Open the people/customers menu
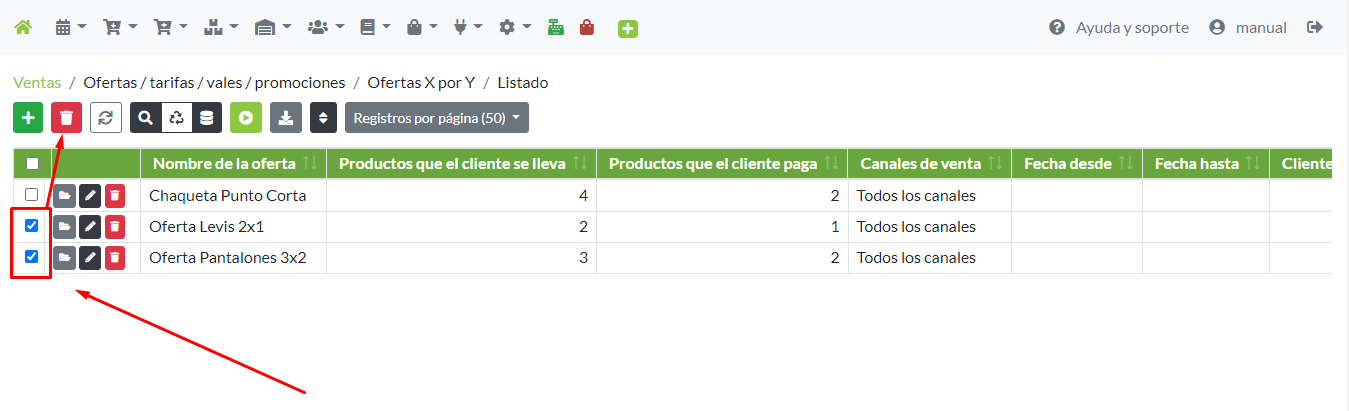The height and width of the screenshot is (411, 1349). (326, 28)
